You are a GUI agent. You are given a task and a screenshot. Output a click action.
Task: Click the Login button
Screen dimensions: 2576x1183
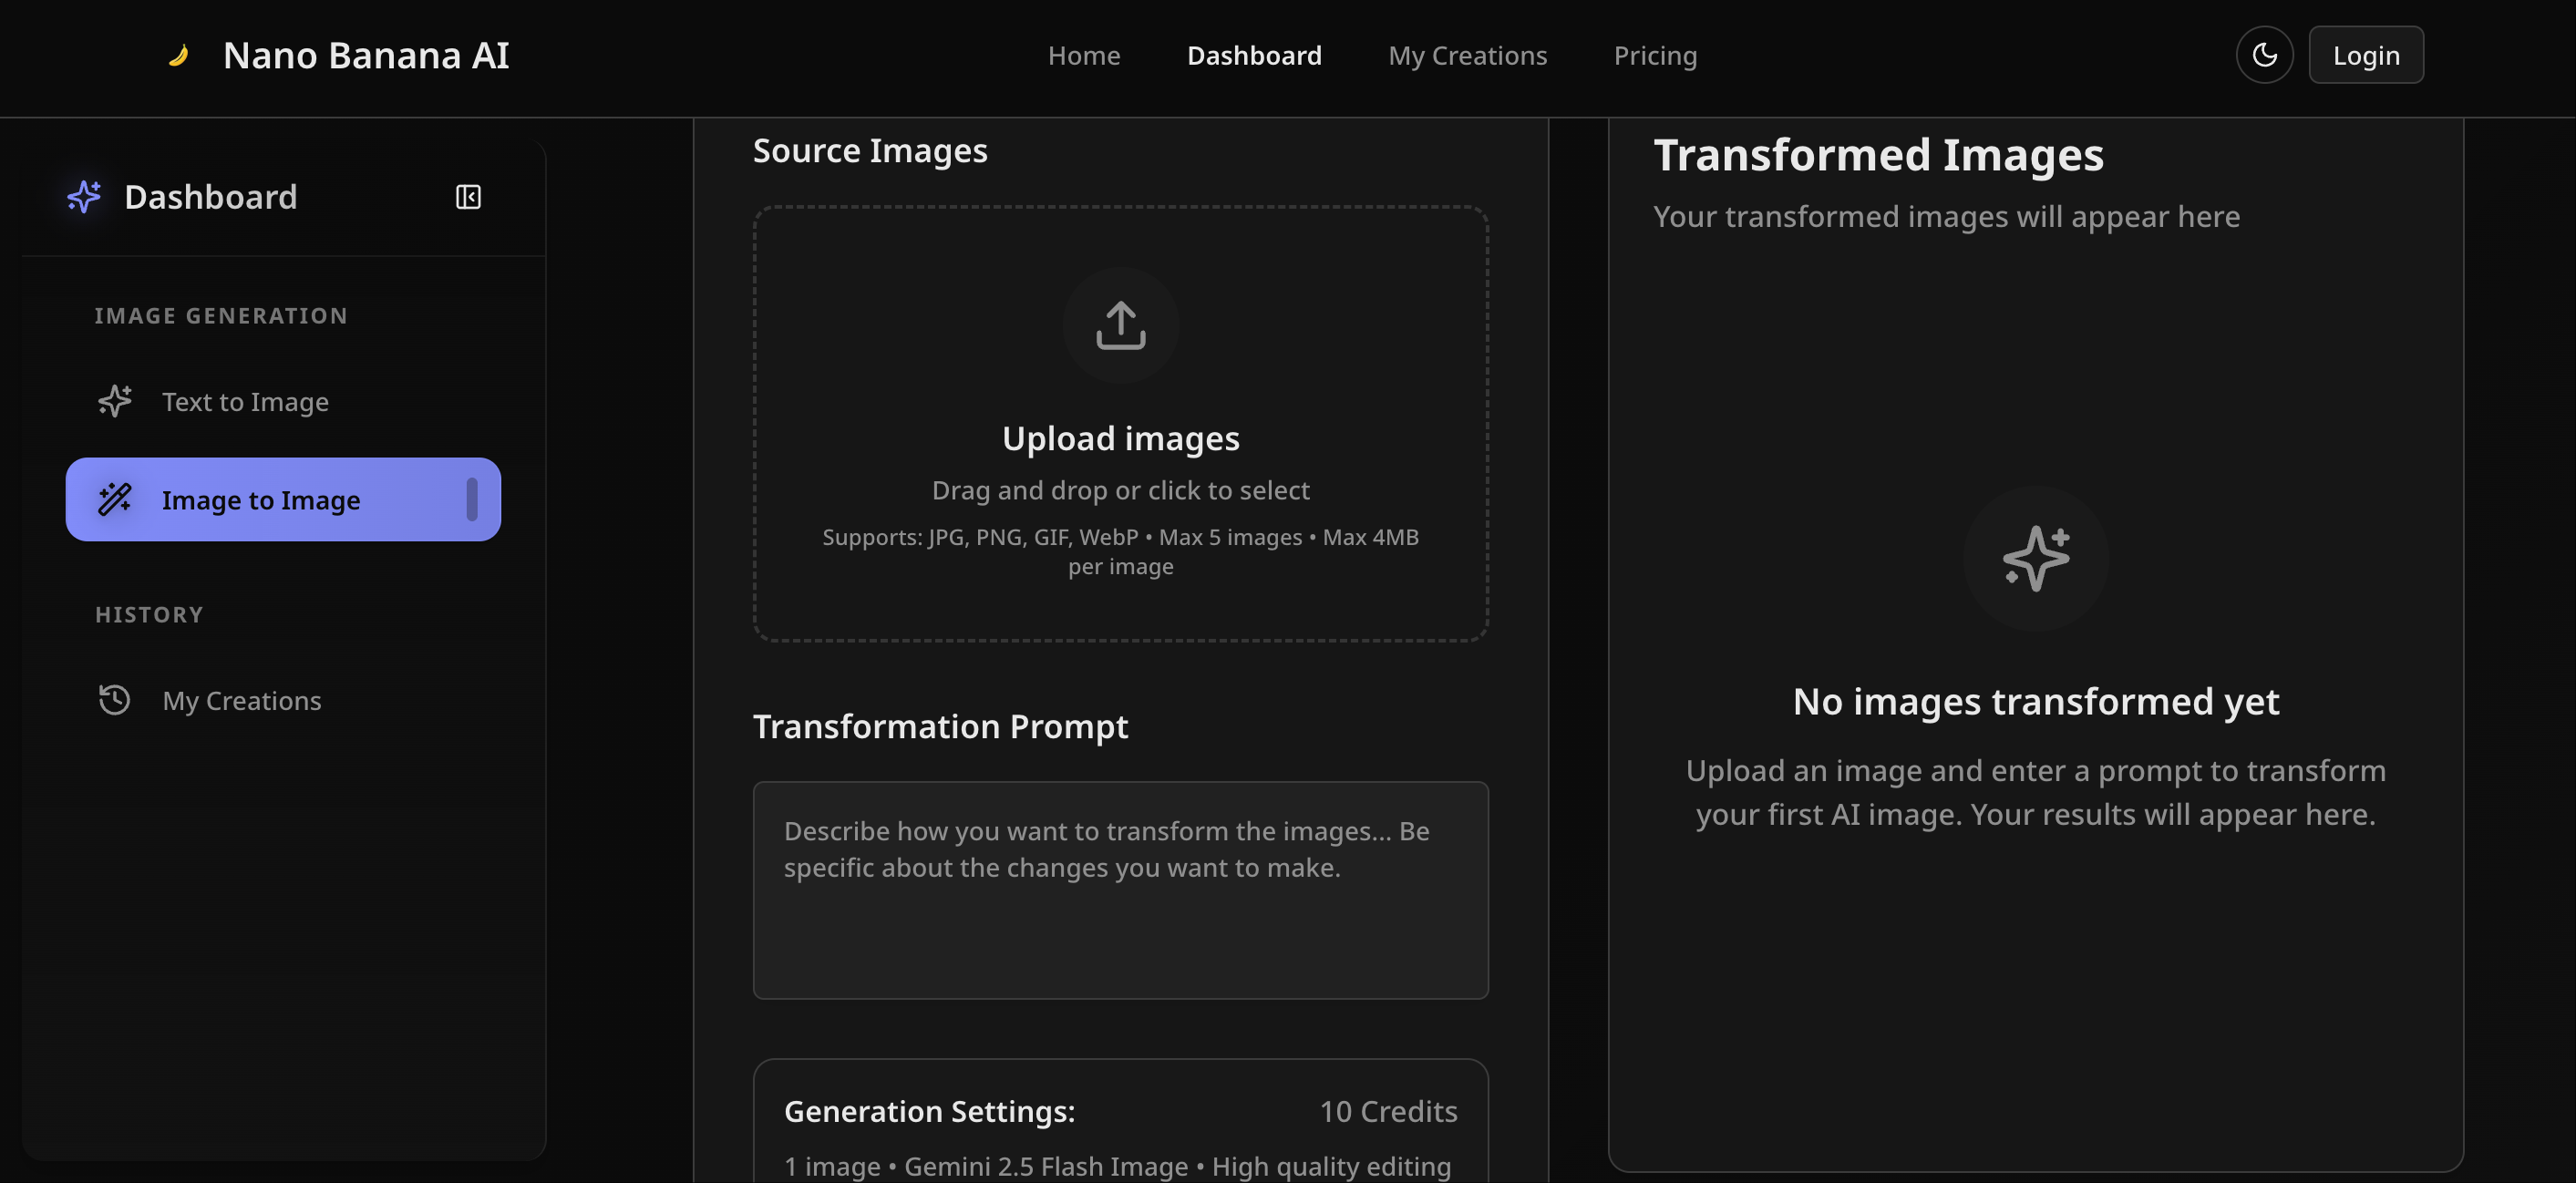pos(2366,55)
